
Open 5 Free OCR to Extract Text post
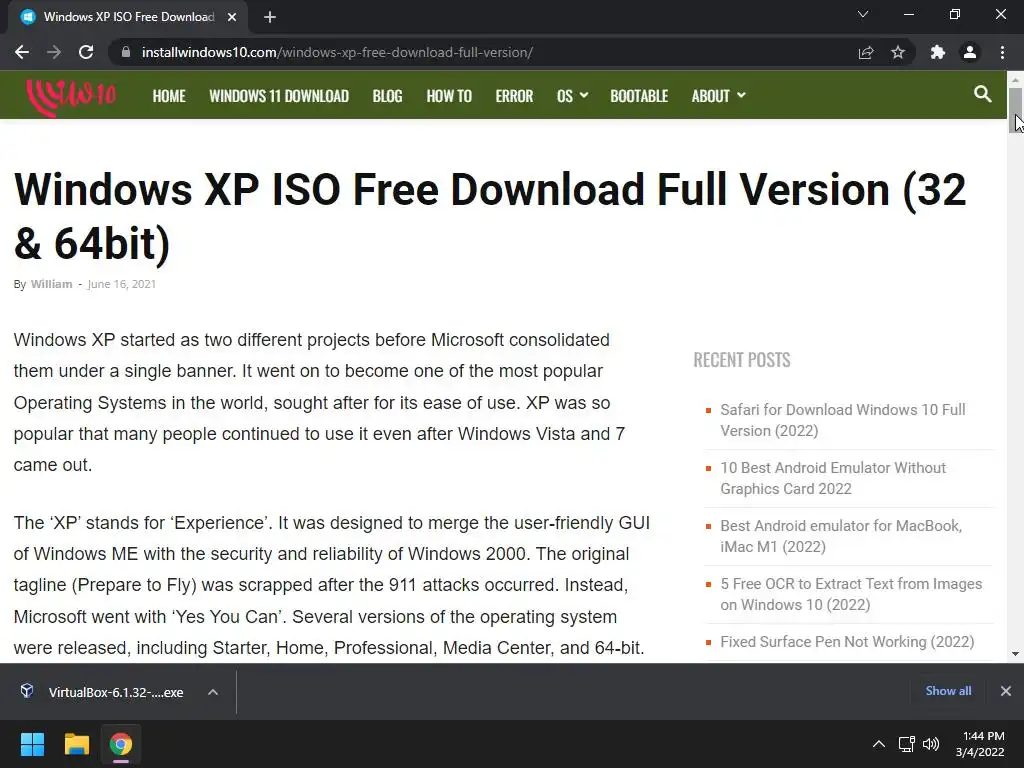click(x=851, y=594)
